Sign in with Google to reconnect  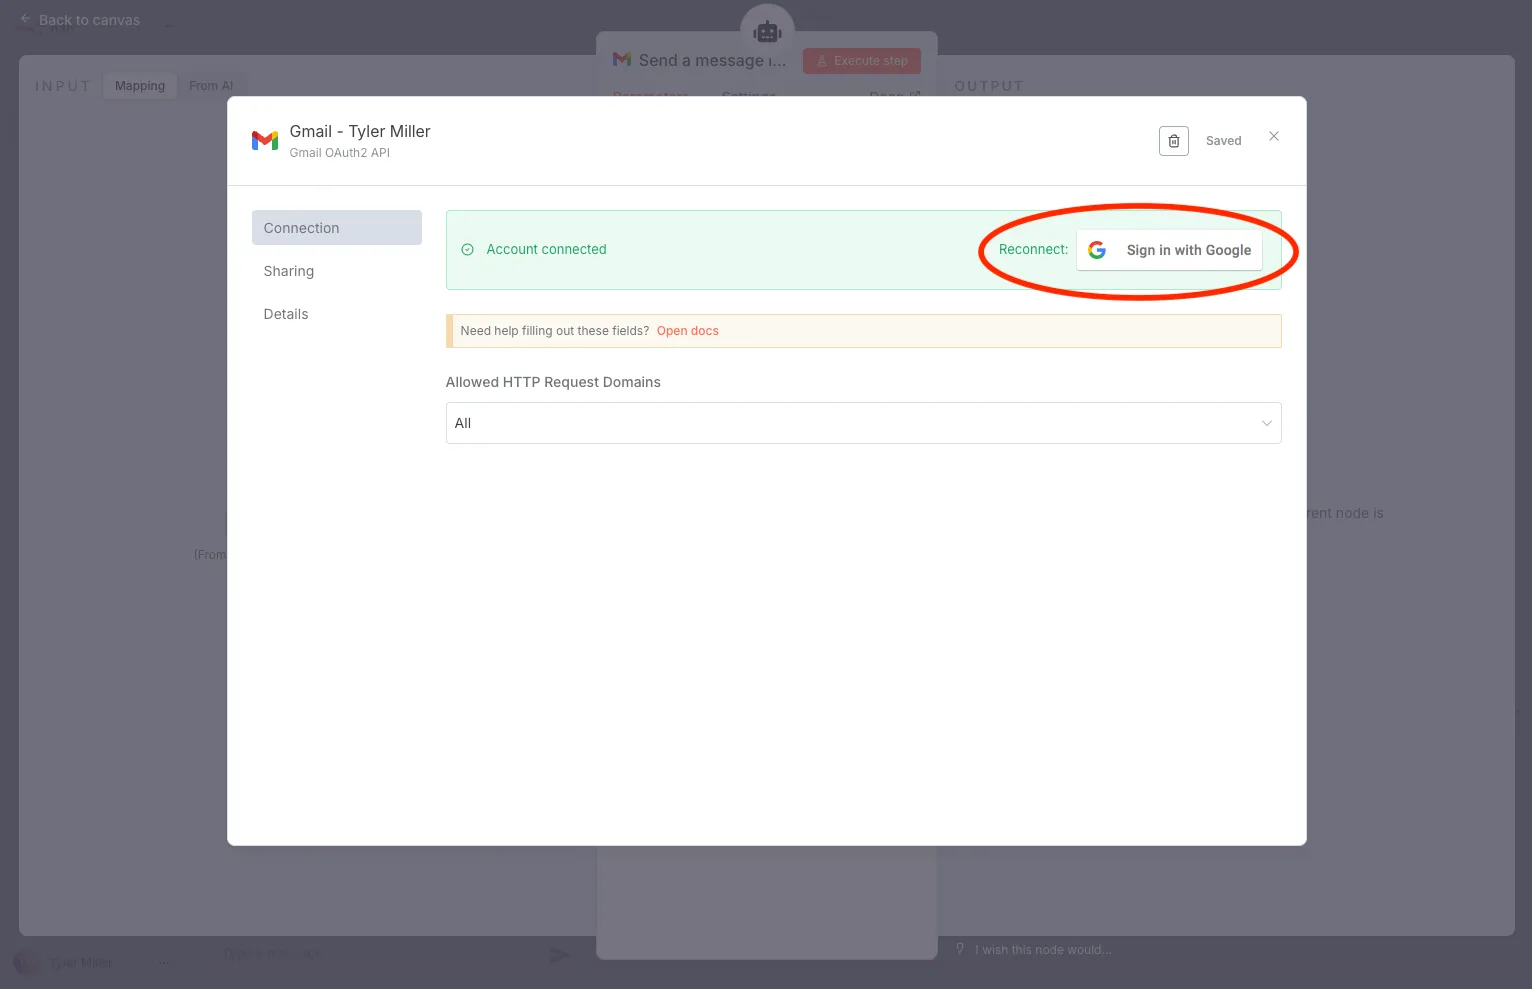click(x=1169, y=250)
